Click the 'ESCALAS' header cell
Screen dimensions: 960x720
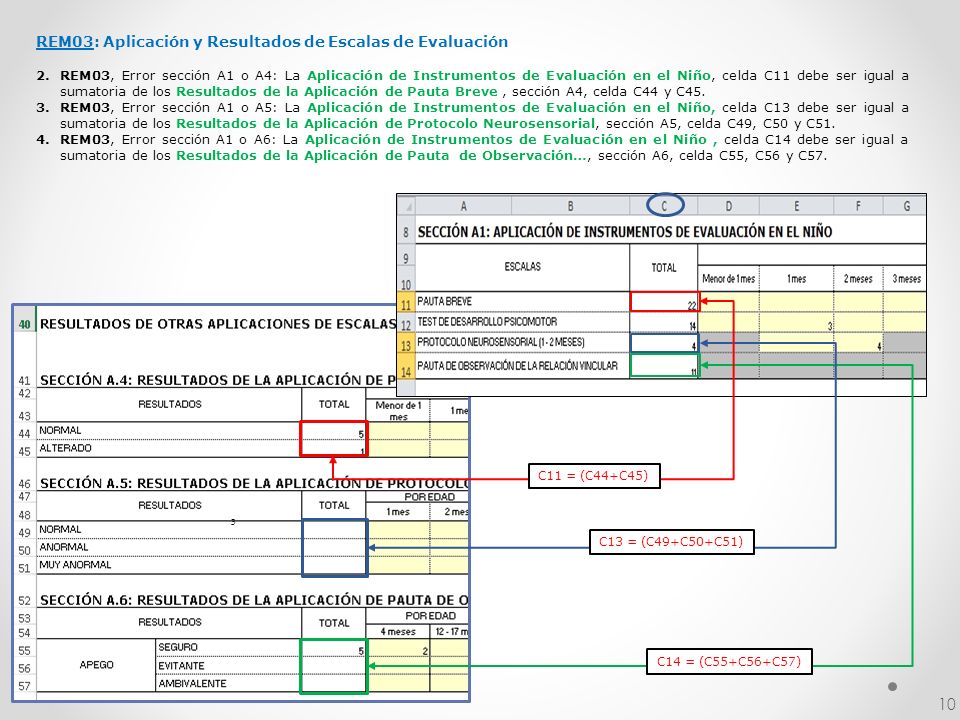522,267
